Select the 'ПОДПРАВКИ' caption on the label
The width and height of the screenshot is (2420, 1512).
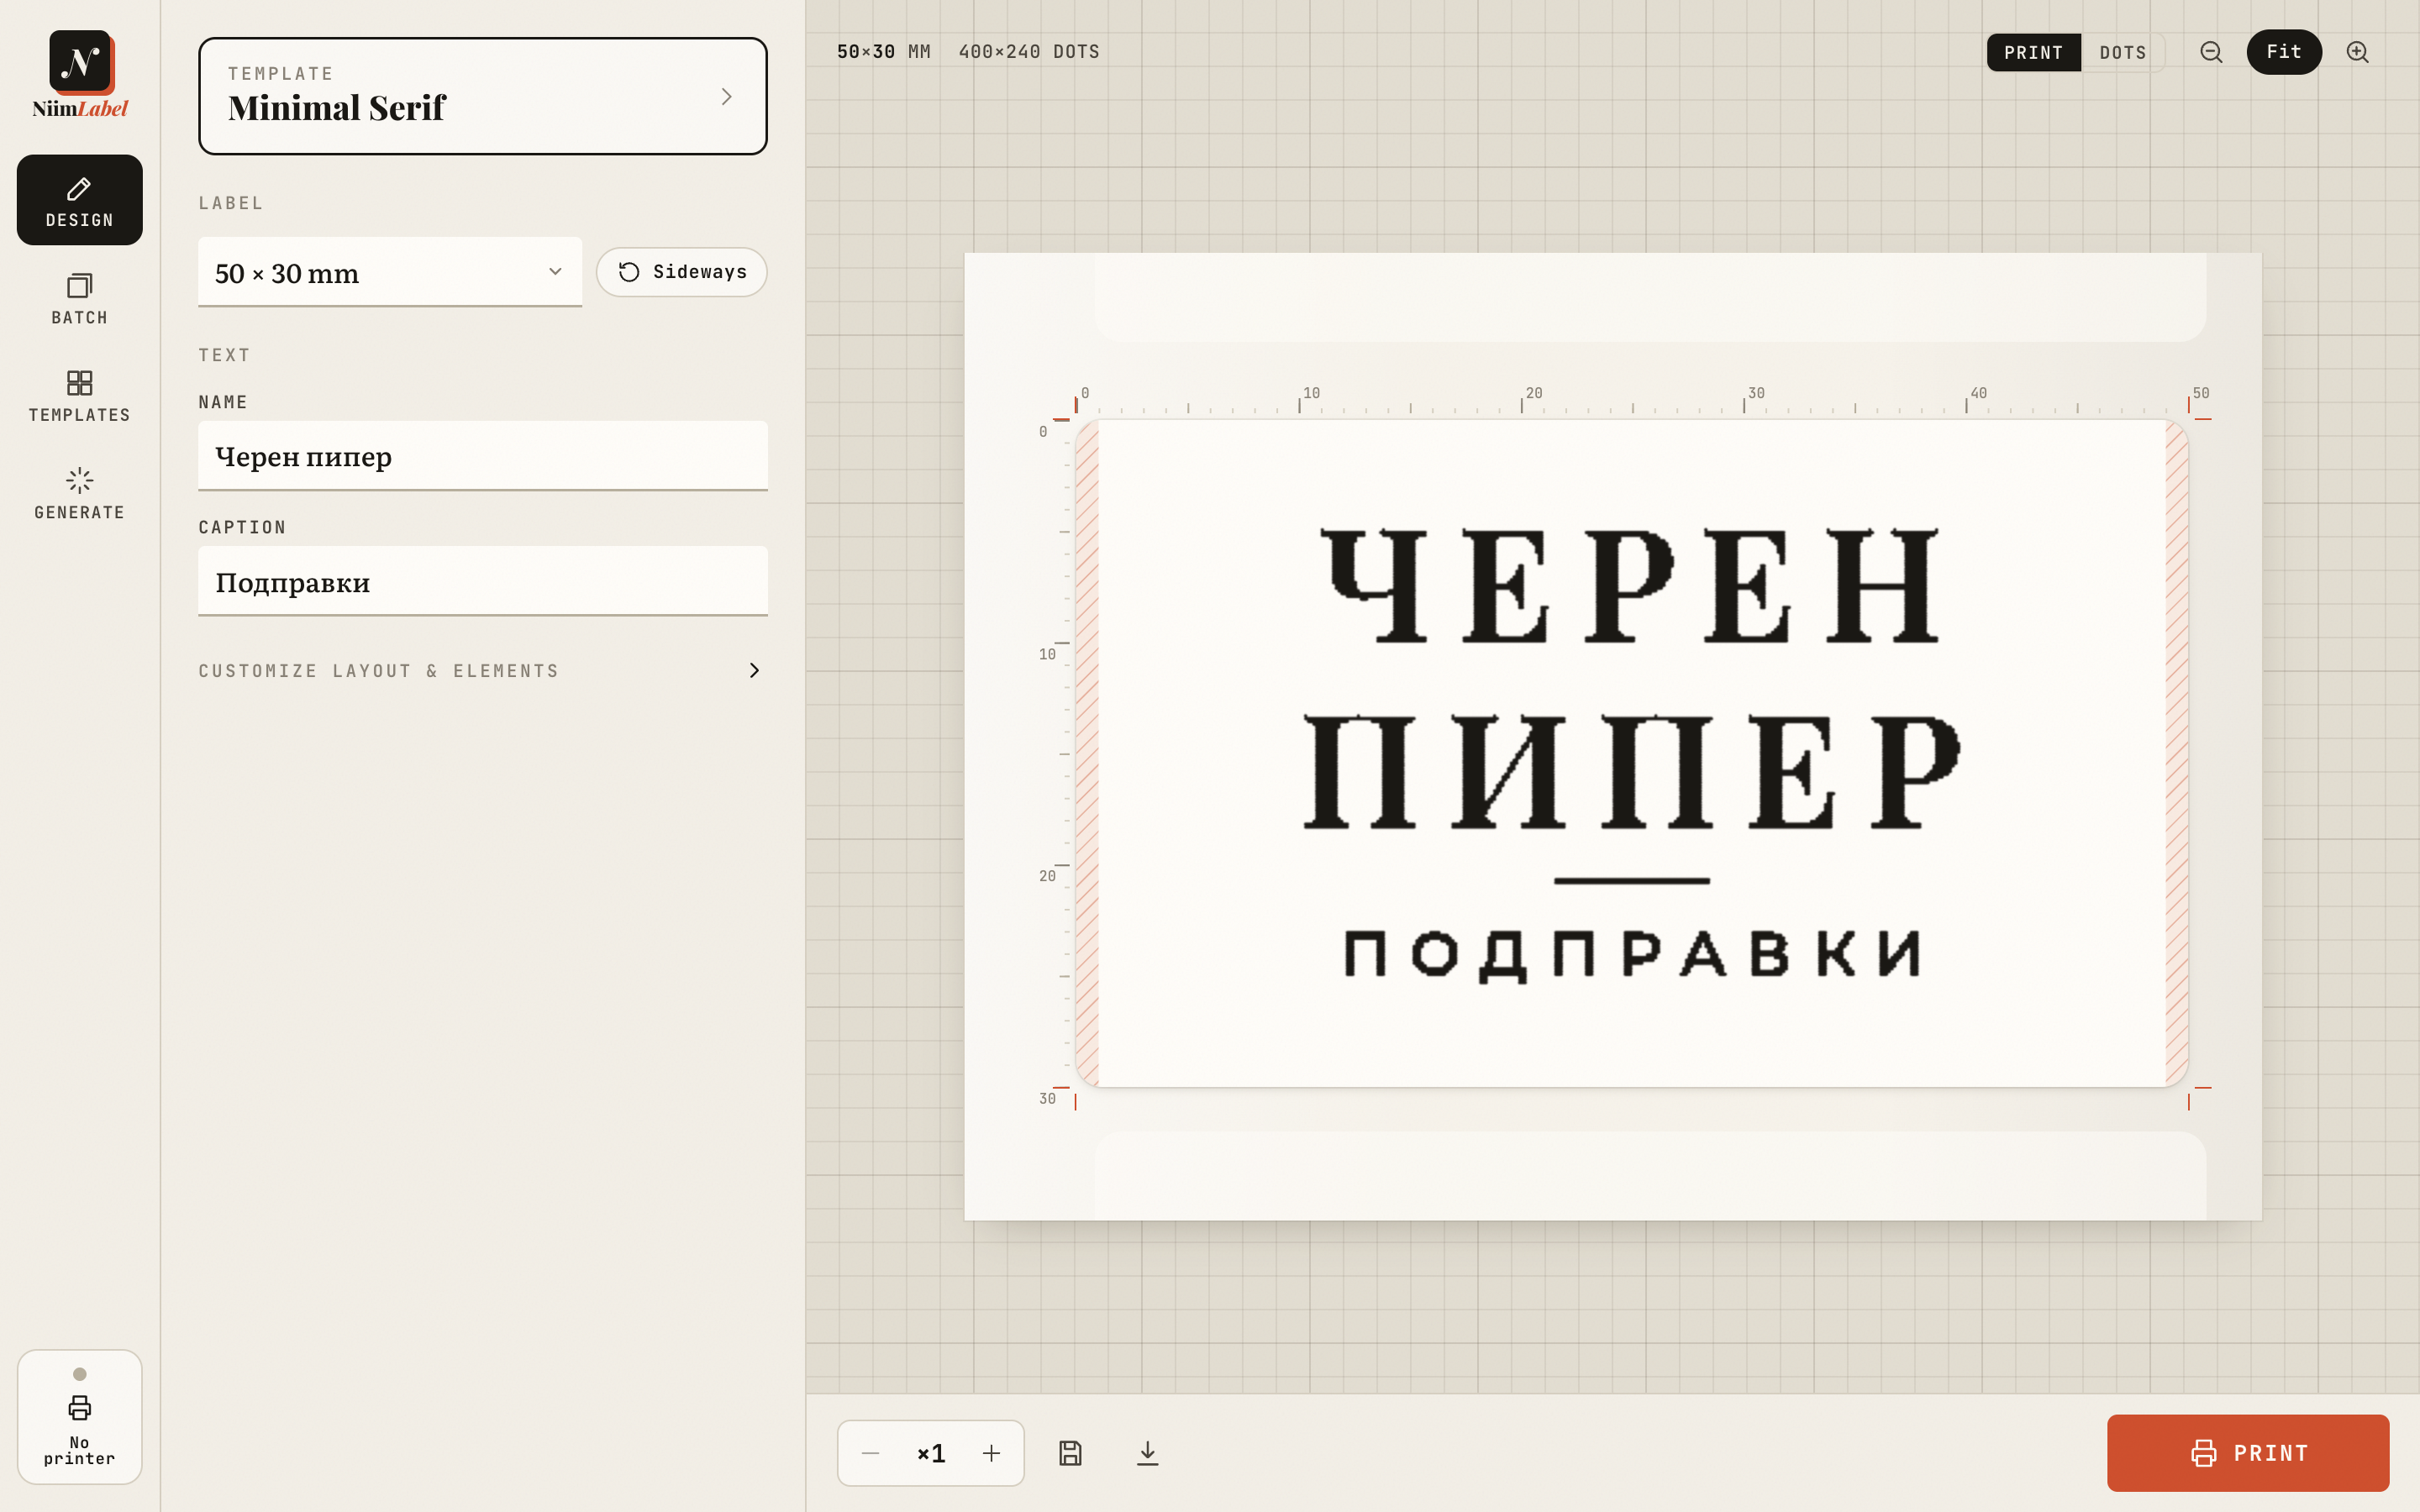tap(1632, 955)
